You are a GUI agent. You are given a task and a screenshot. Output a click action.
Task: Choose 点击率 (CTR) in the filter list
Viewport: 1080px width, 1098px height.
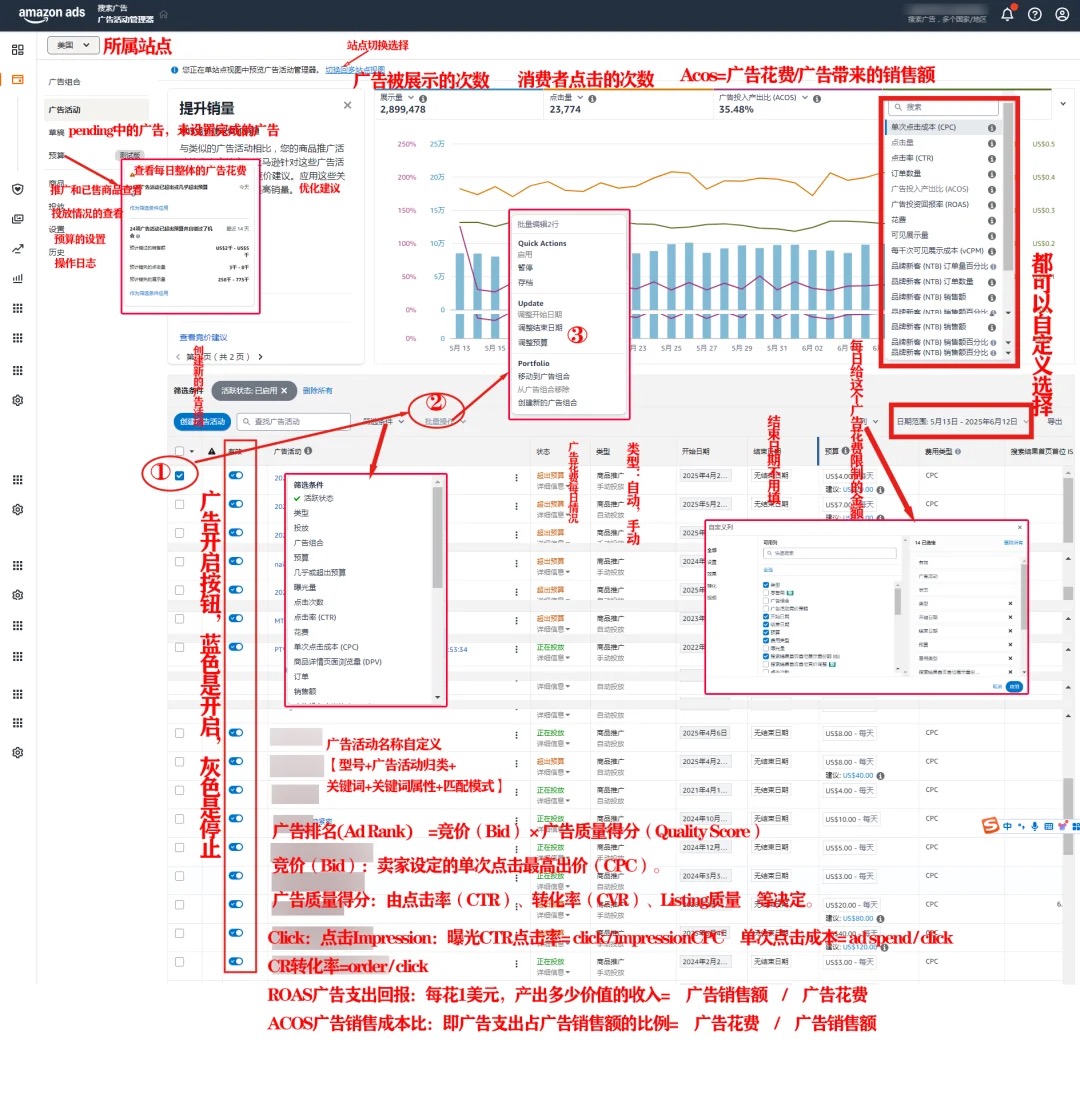point(315,618)
